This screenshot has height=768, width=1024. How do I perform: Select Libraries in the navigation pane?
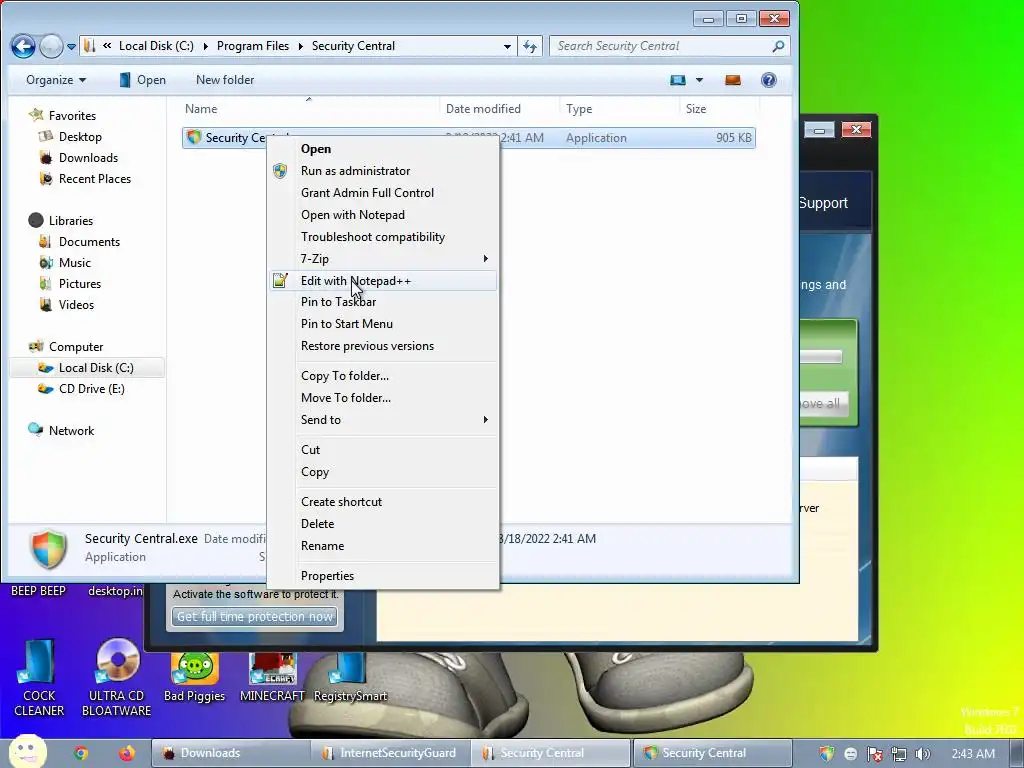click(61, 221)
